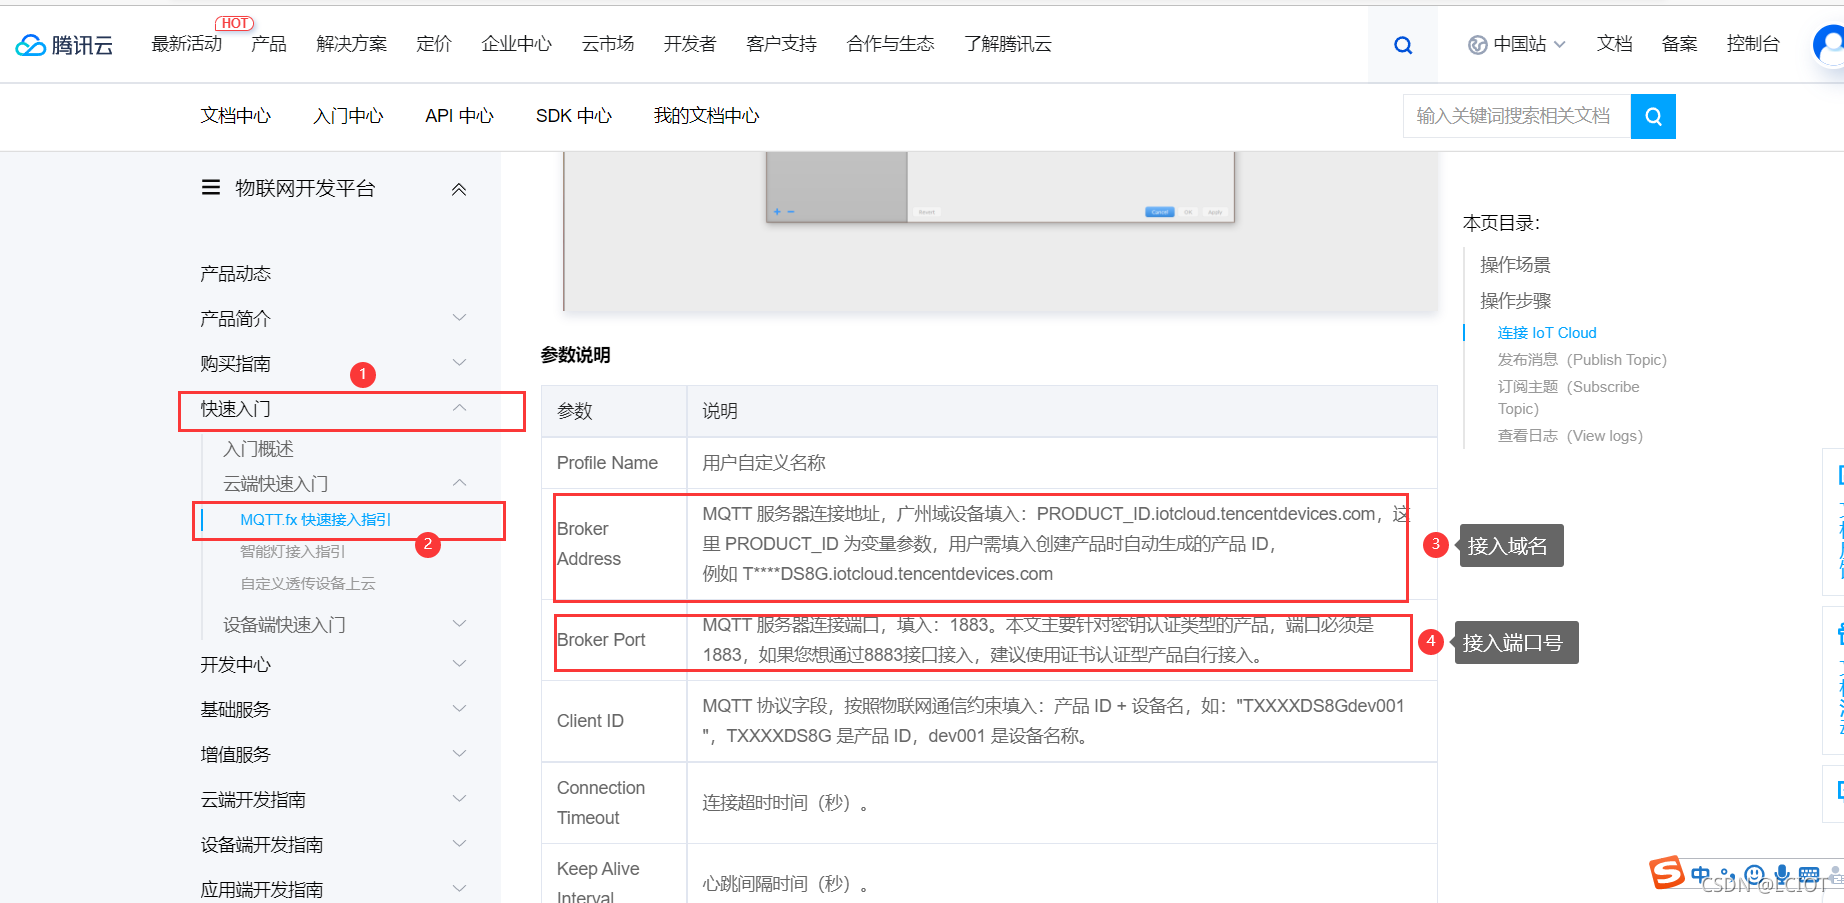Viewport: 1844px width, 903px height.
Task: Expand the 增值服务 section
Action: [x=459, y=754]
